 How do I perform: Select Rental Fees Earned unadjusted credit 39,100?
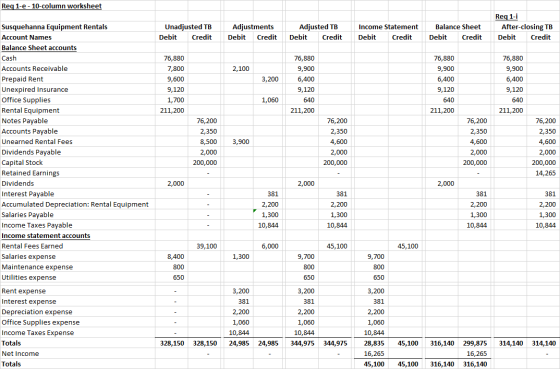tap(207, 246)
